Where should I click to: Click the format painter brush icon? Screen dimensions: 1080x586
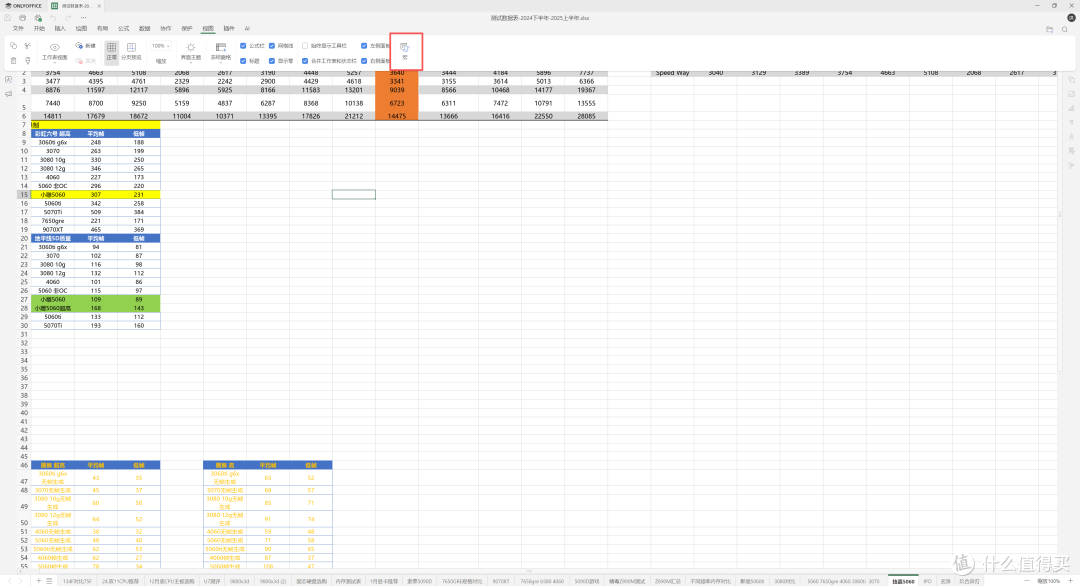click(x=28, y=61)
